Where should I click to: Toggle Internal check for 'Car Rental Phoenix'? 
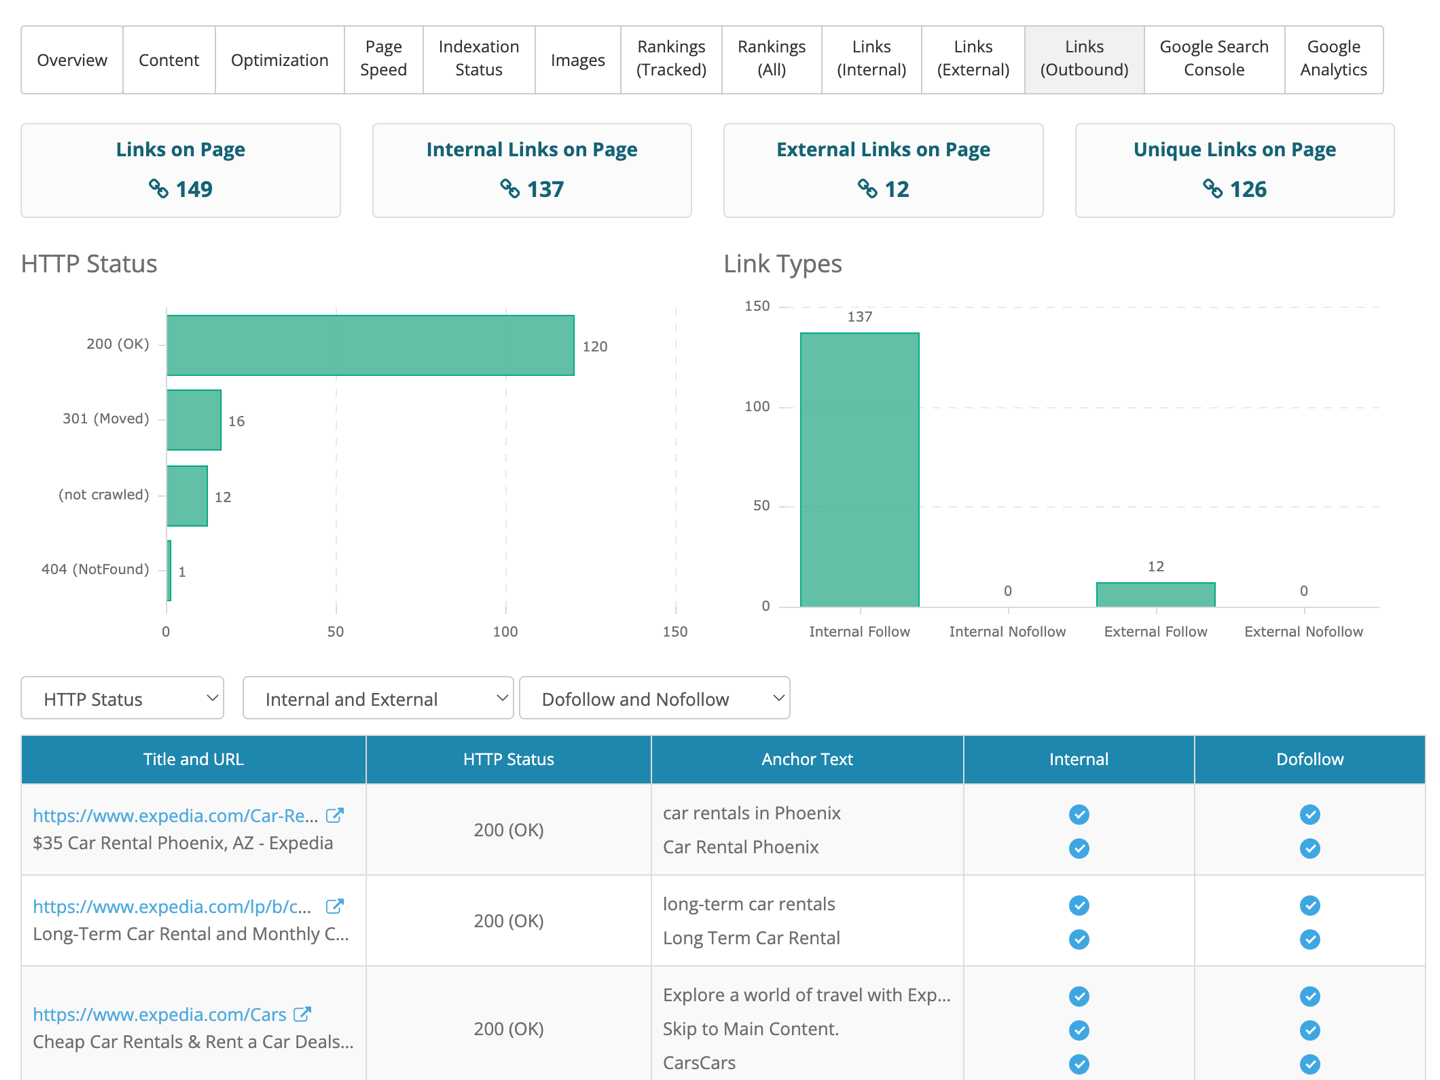coord(1079,848)
